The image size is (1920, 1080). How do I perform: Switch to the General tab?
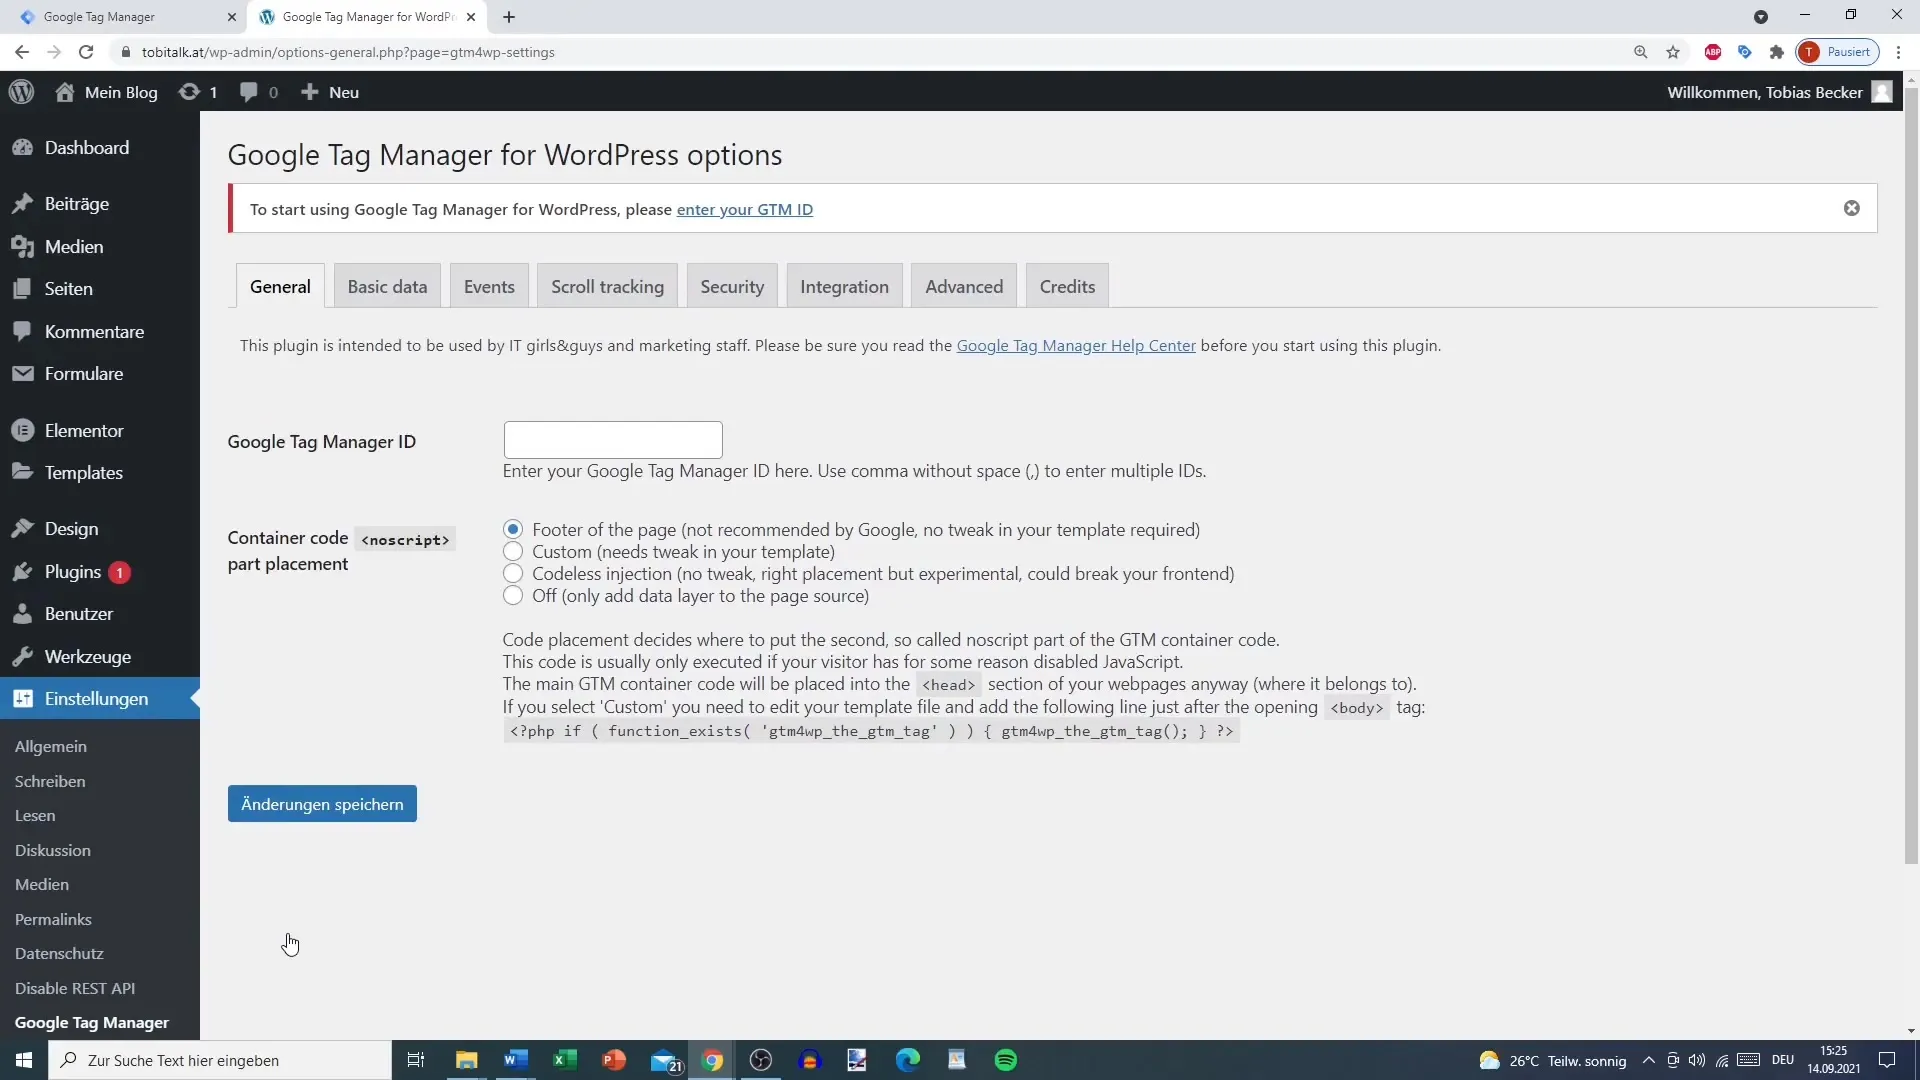click(x=280, y=286)
